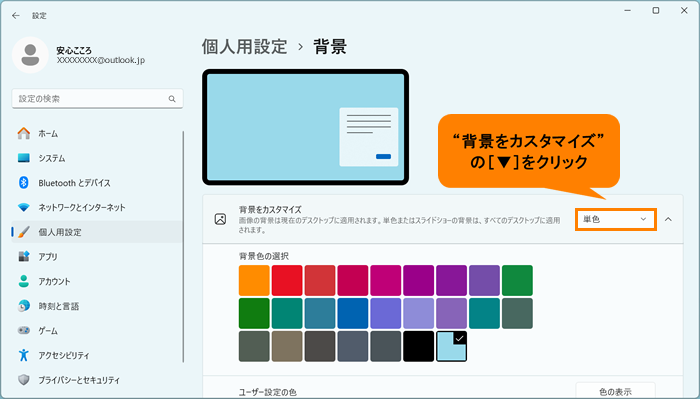
Task: Open プライバシーとセキュリティ settings
Action: [96, 380]
